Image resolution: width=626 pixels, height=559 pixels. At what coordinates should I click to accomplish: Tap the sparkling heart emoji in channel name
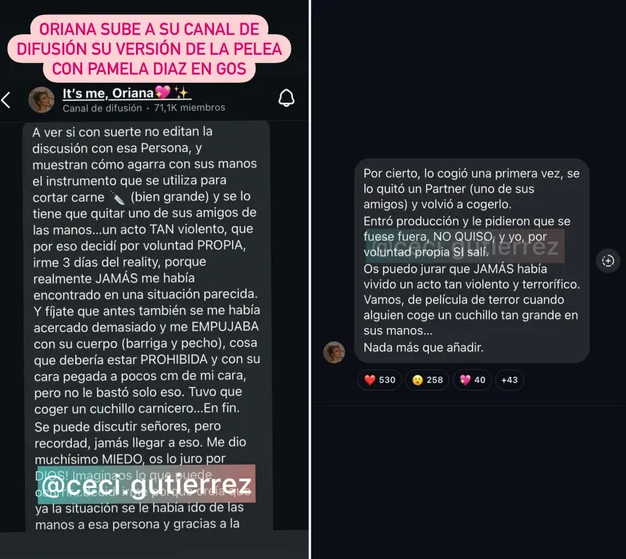162,93
